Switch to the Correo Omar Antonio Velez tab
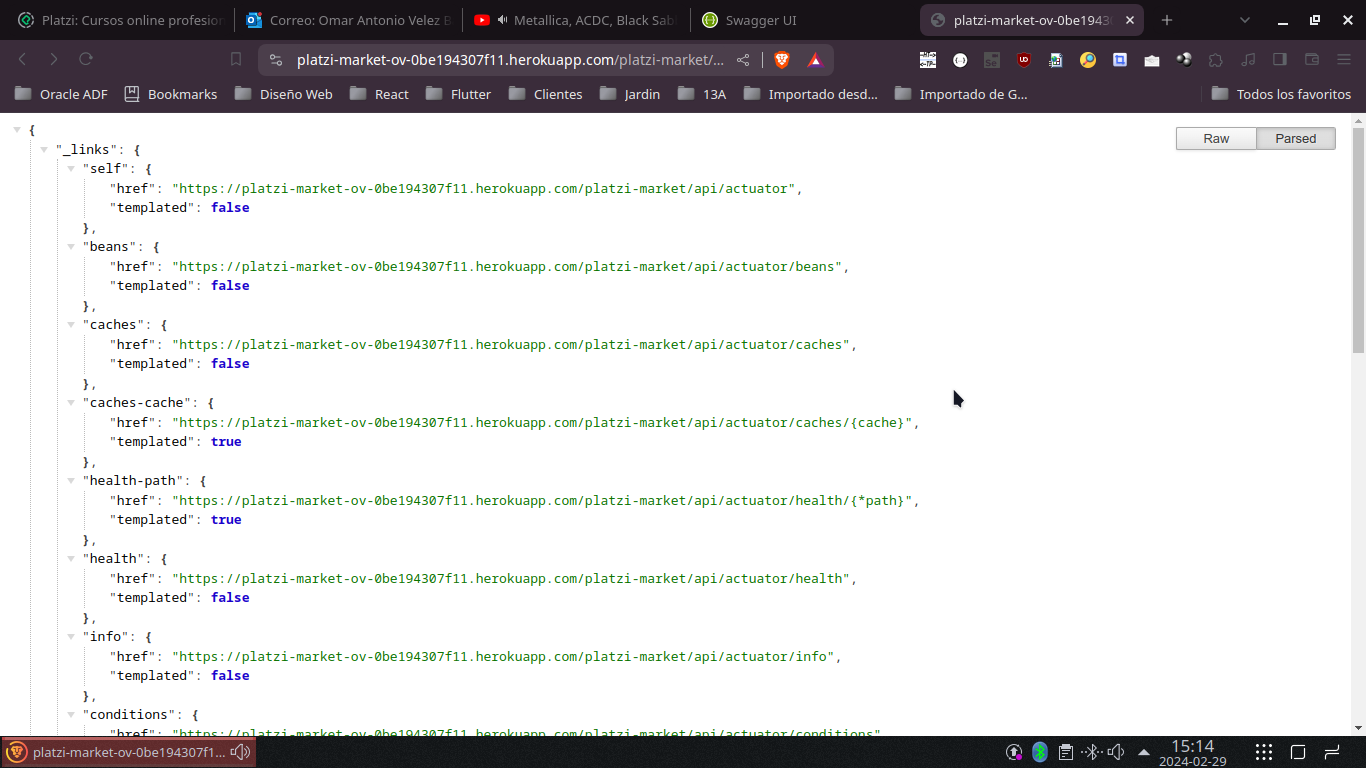 pyautogui.click(x=349, y=20)
